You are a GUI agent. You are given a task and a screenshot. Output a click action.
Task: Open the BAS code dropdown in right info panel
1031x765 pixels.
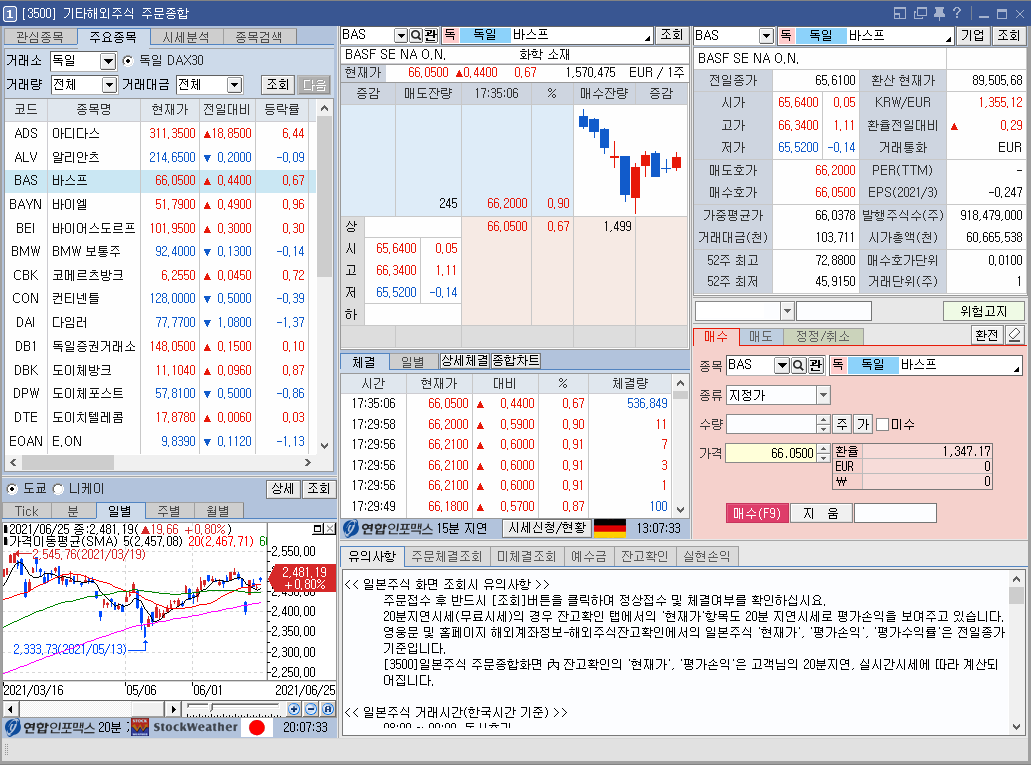(x=766, y=36)
